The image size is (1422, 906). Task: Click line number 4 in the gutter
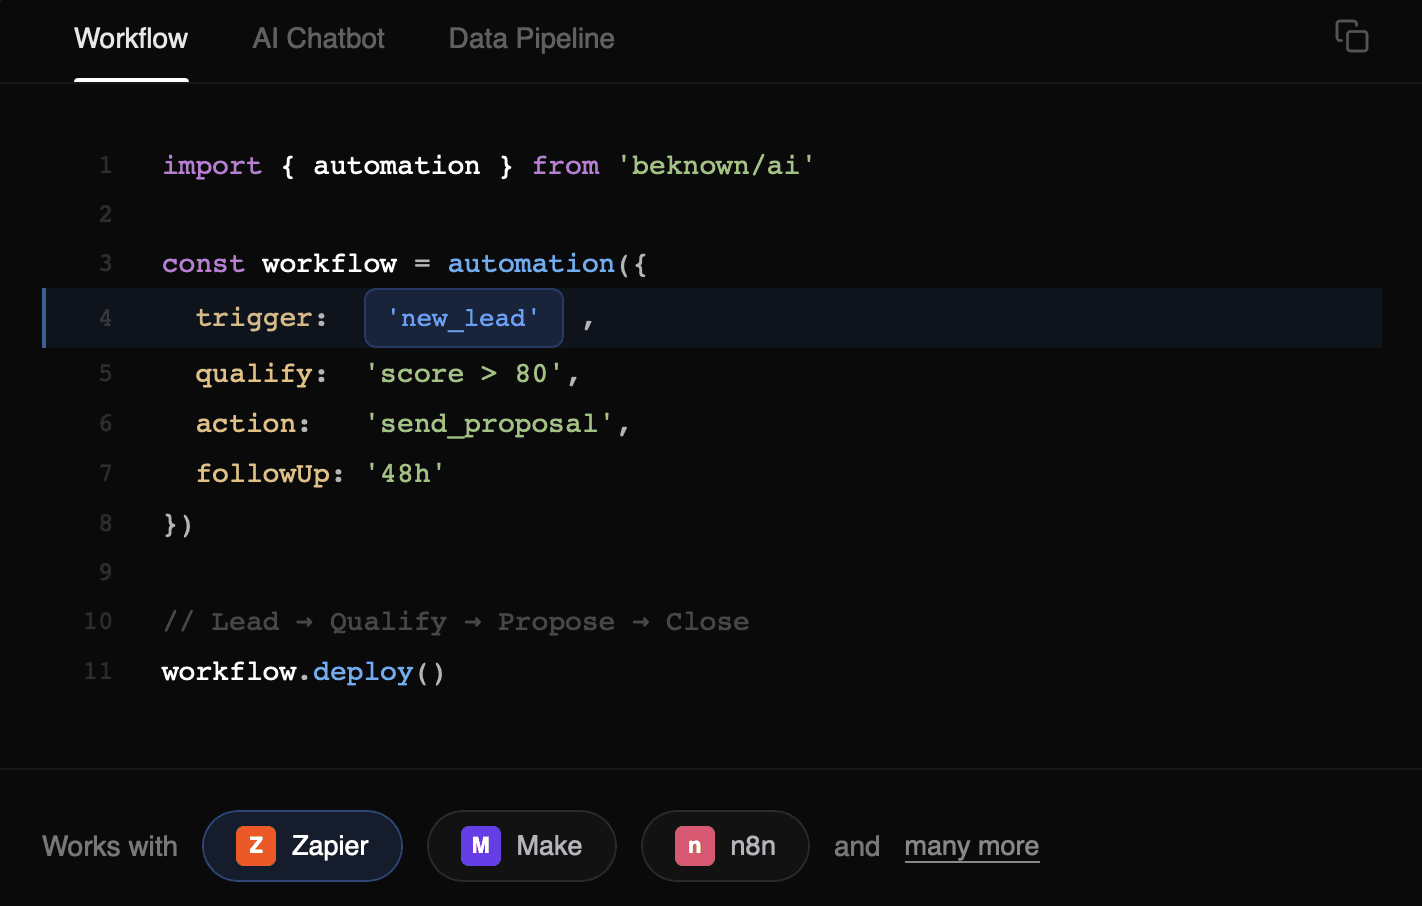105,319
